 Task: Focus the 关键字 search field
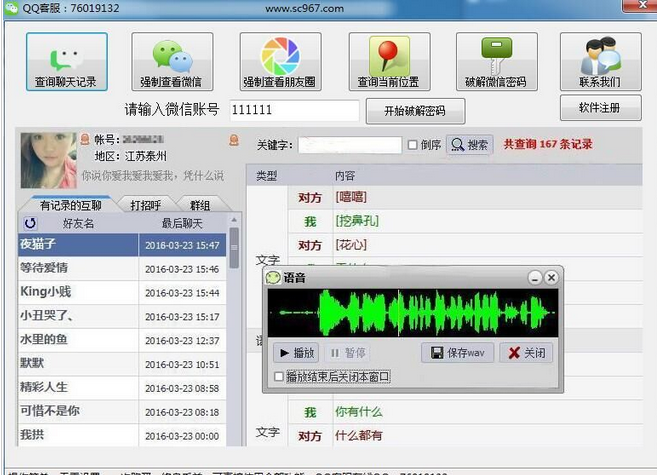(x=350, y=145)
